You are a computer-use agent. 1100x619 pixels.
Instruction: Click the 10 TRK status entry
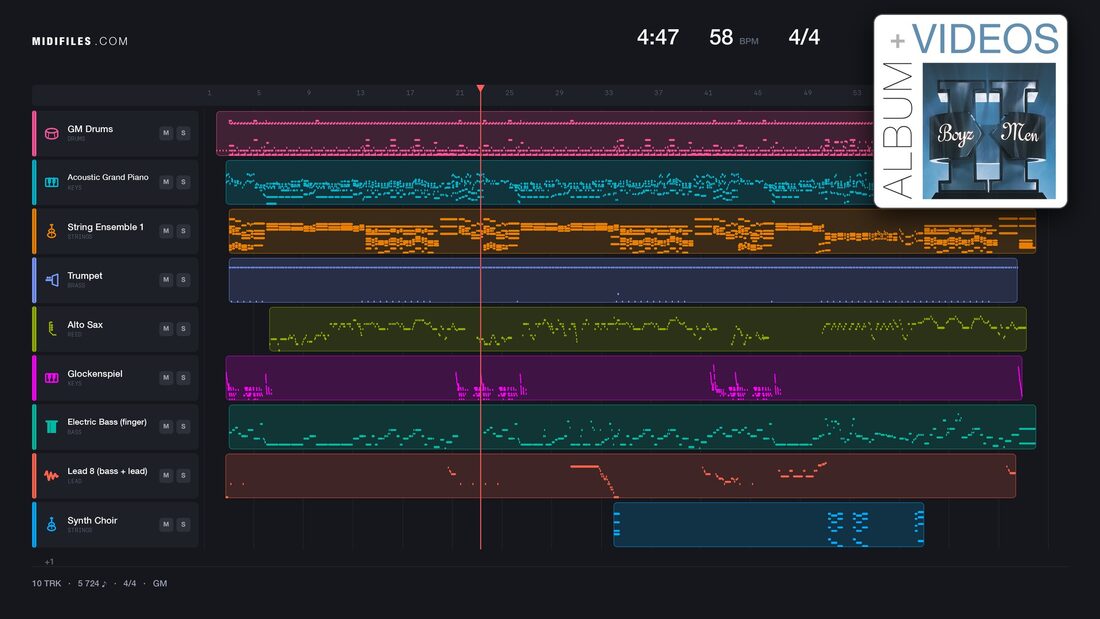[46, 583]
